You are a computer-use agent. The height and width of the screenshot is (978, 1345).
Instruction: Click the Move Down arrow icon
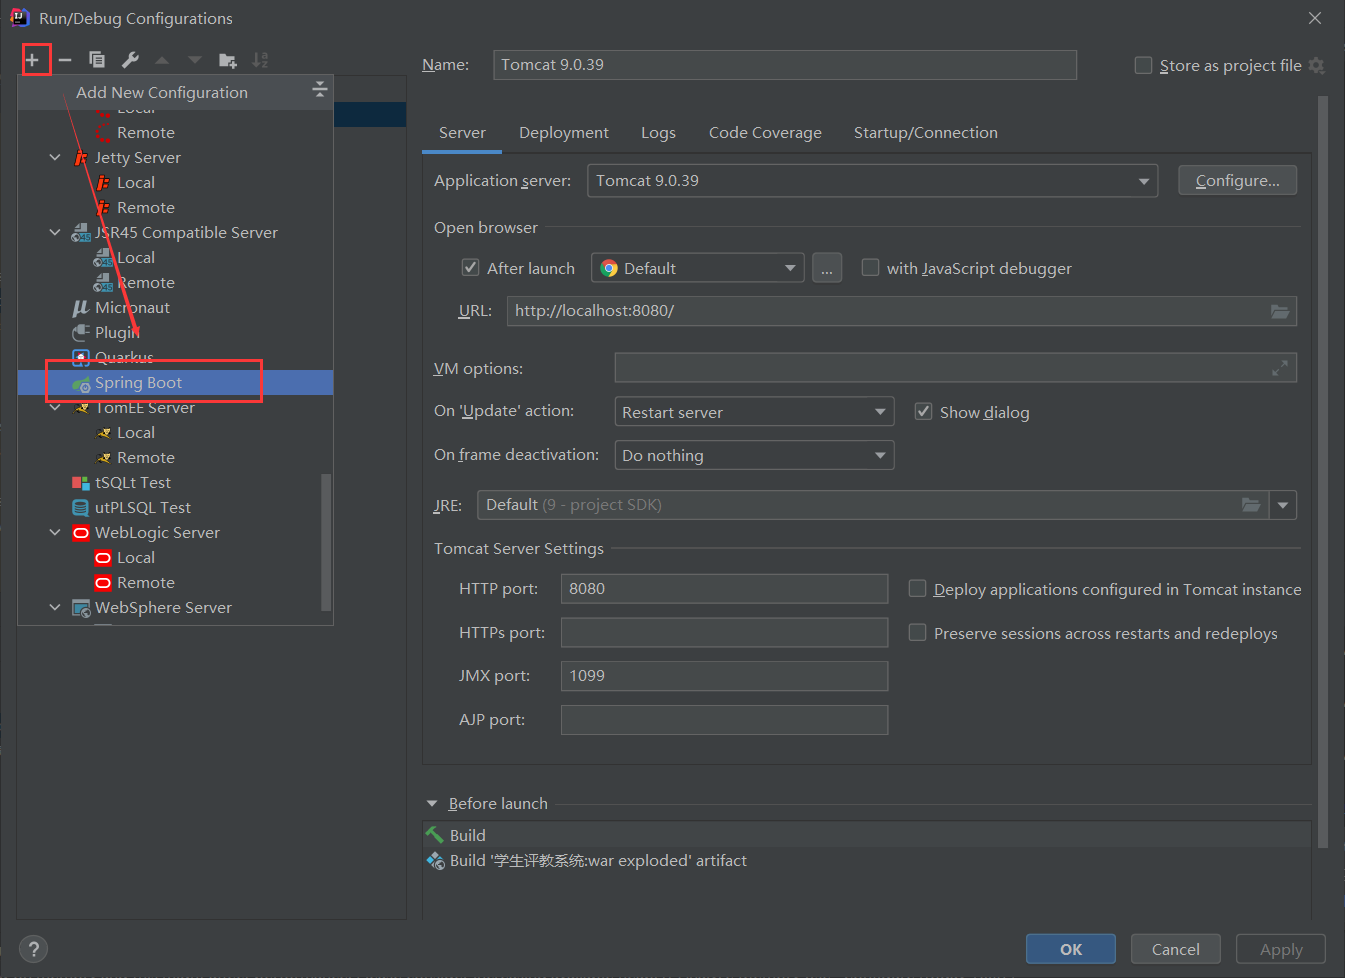195,60
